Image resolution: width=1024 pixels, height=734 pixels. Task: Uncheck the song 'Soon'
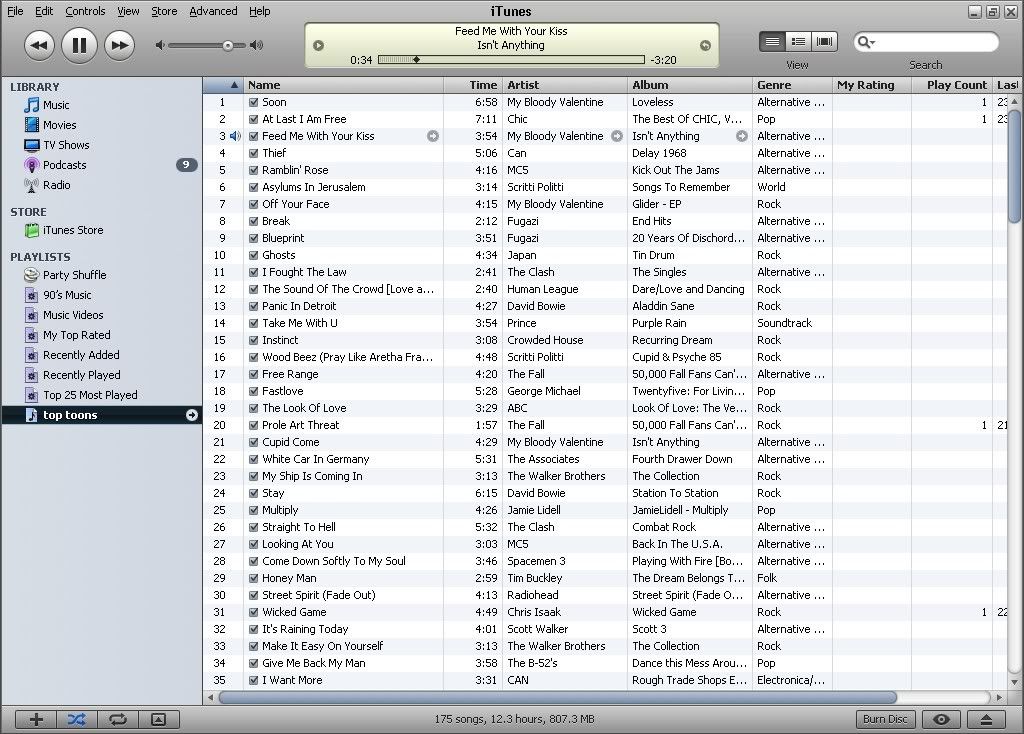254,102
